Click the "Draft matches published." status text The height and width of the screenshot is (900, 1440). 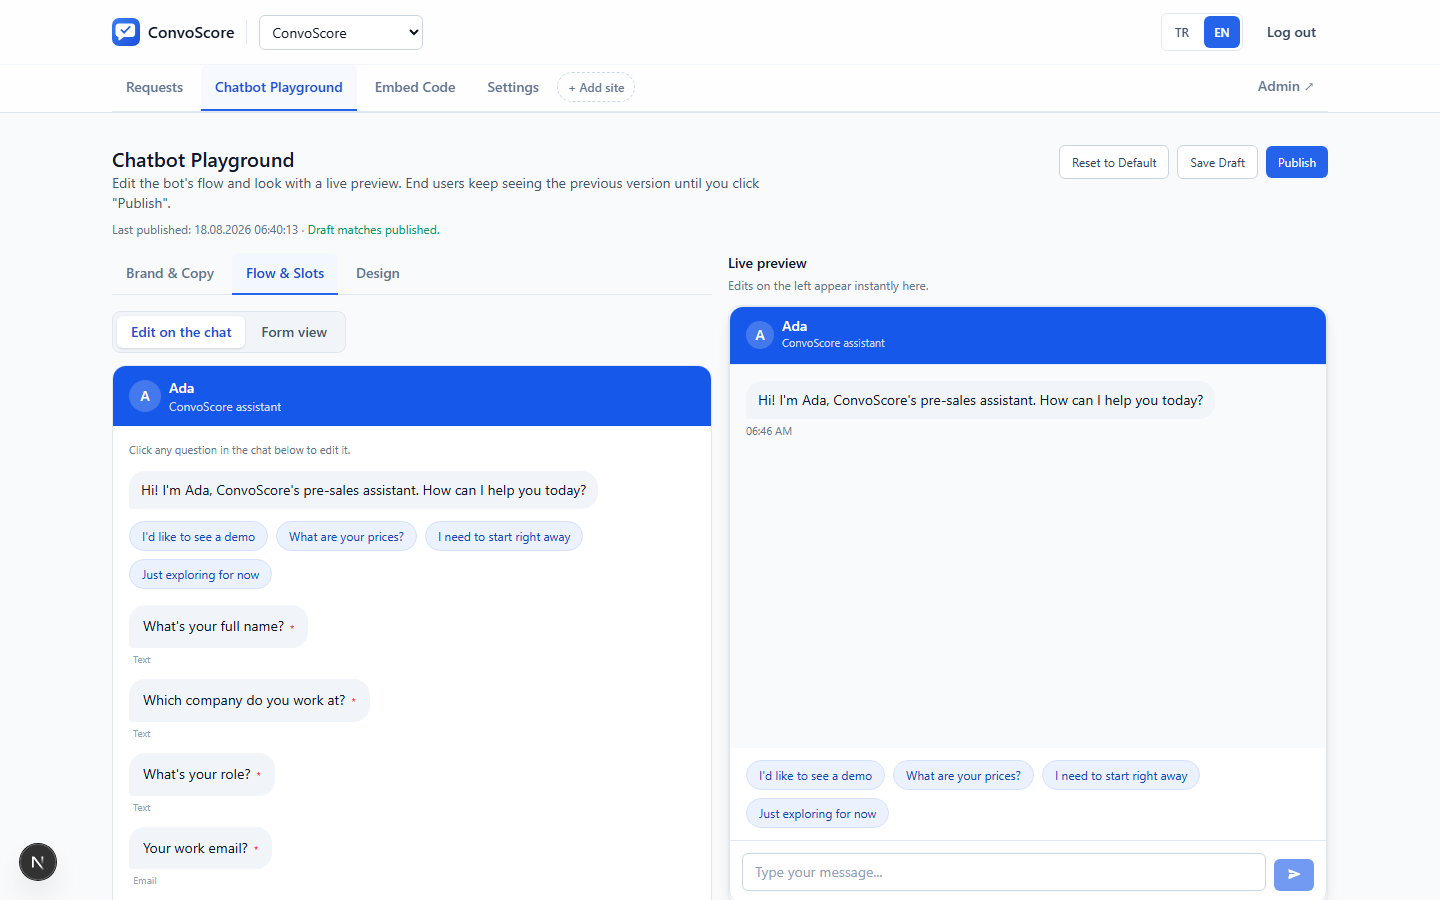(x=374, y=230)
